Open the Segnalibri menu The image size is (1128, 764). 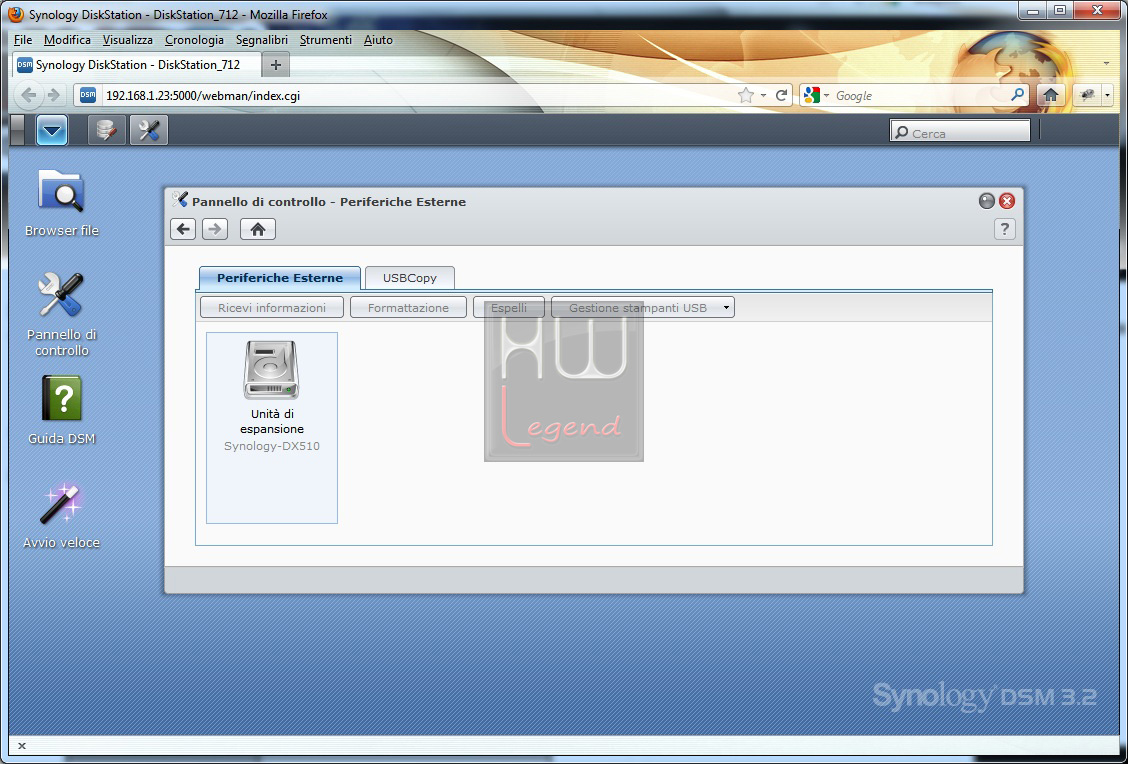[262, 40]
